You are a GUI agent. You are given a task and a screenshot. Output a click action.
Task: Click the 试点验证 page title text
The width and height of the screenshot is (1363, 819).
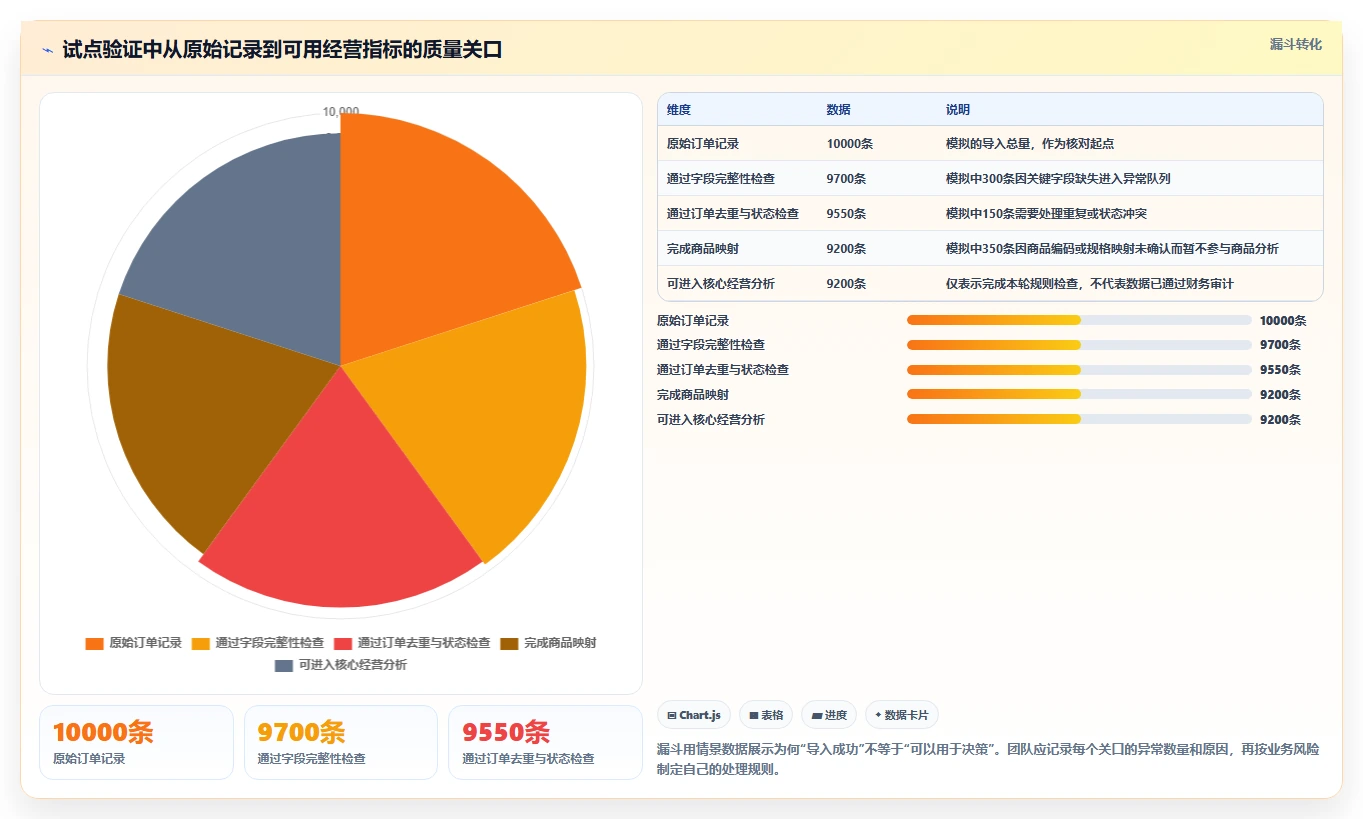[282, 50]
